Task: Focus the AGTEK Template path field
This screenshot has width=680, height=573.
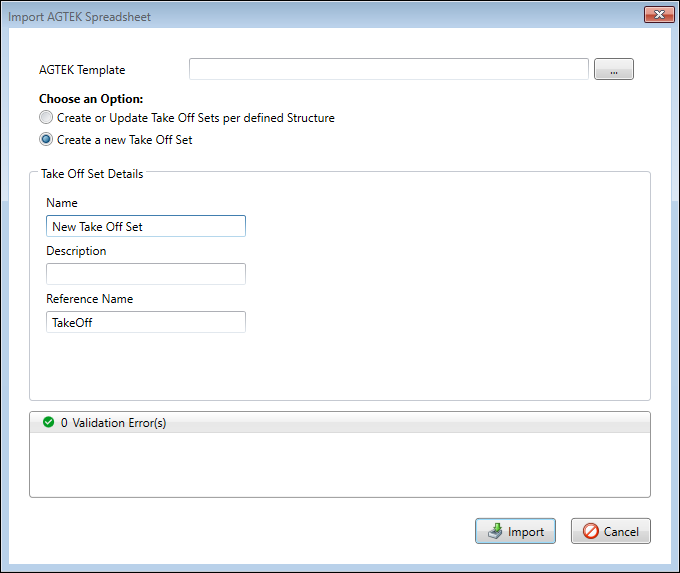Action: (388, 69)
